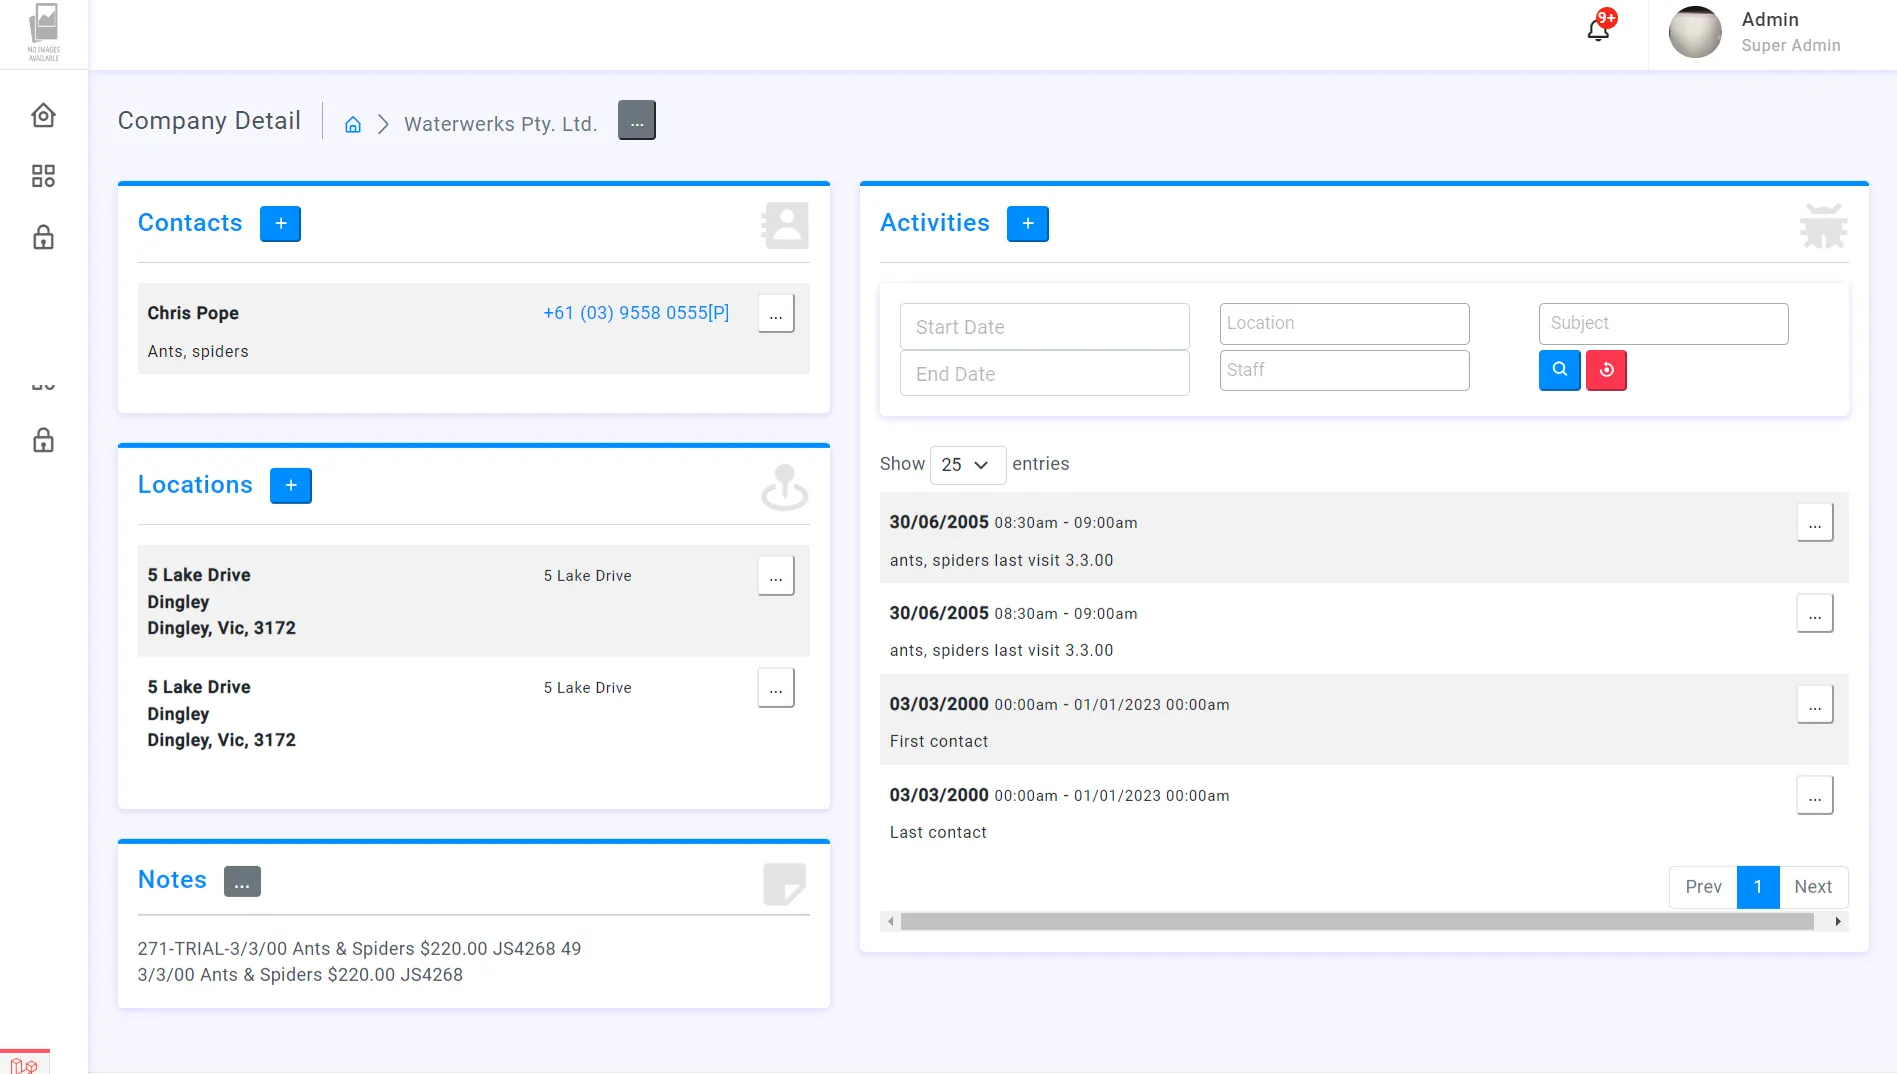The width and height of the screenshot is (1897, 1074).
Task: Click the map pin icon in Locations panel
Action: [785, 488]
